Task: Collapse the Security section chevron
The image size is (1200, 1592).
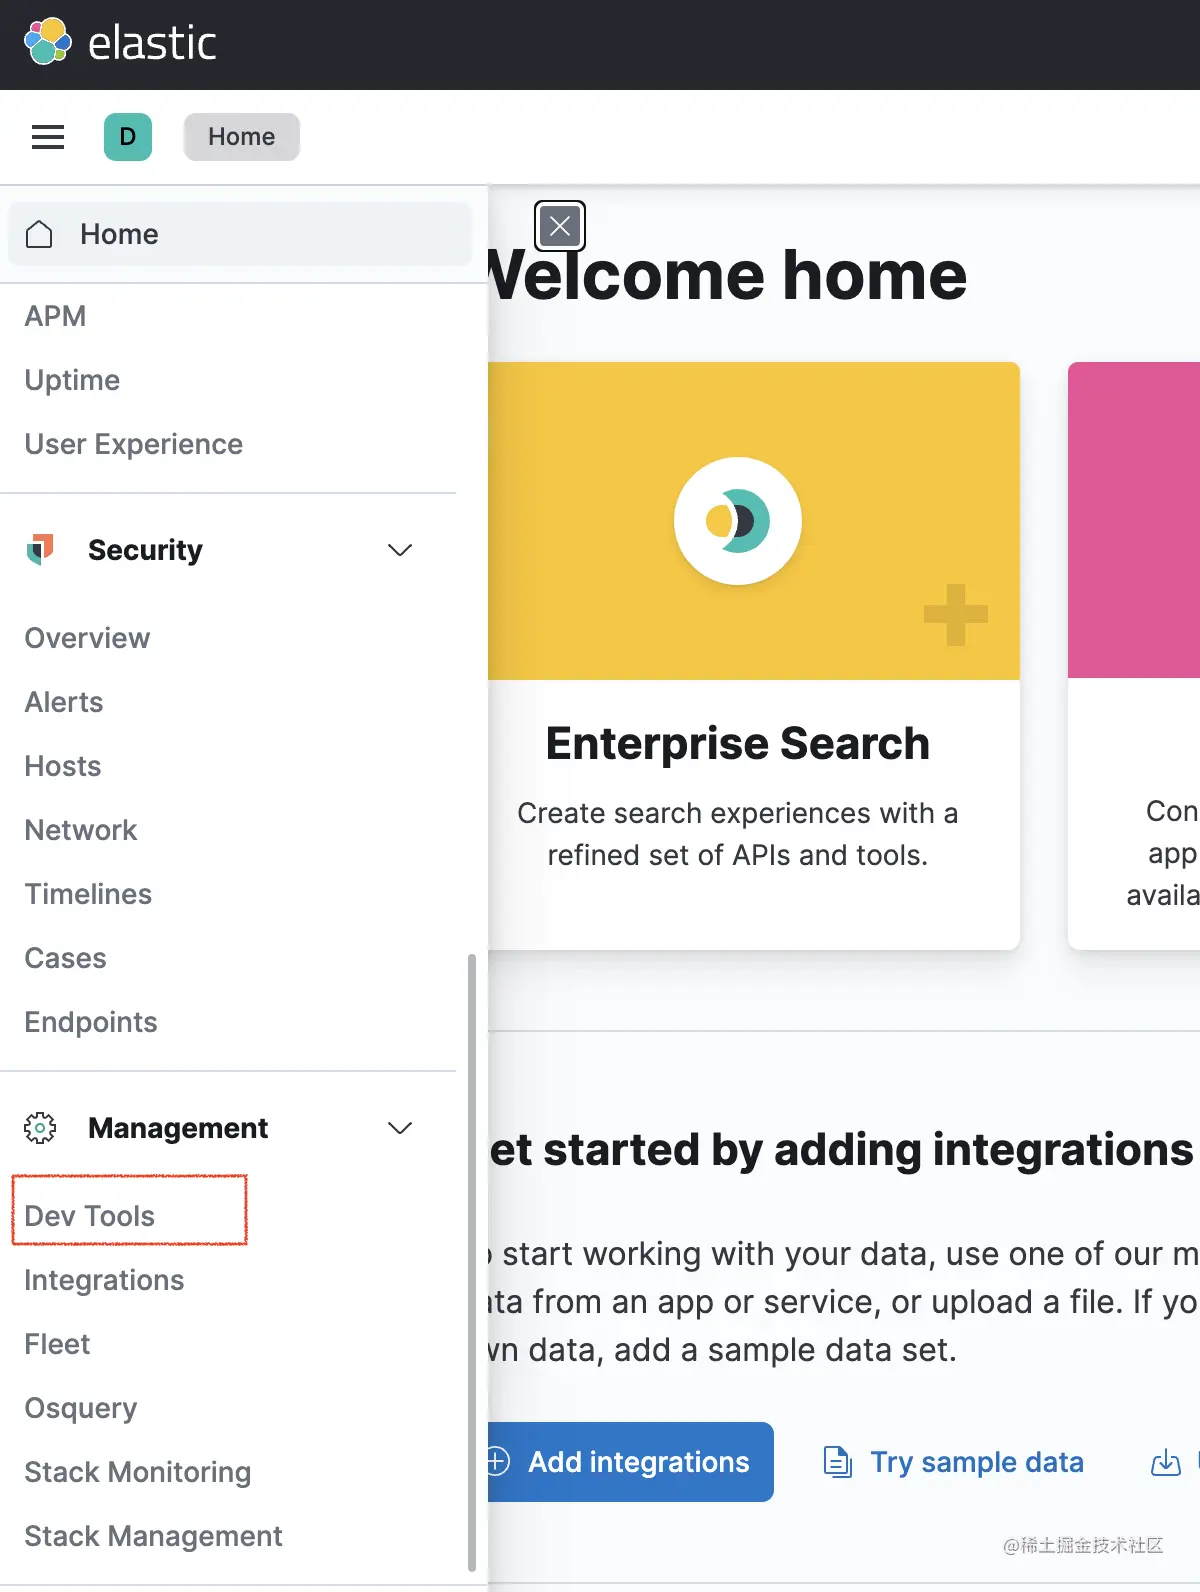Action: point(400,550)
